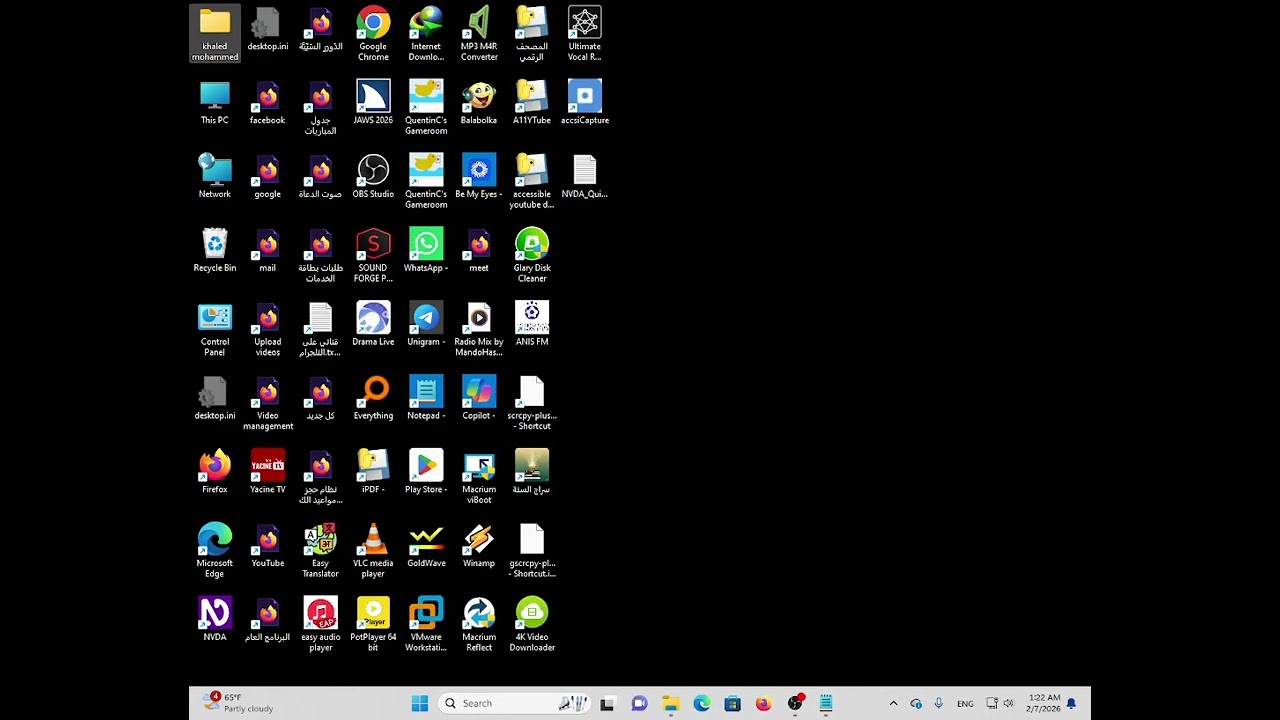The image size is (1280, 720).
Task: Select the ANIS FM desktop icon
Action: click(x=532, y=325)
